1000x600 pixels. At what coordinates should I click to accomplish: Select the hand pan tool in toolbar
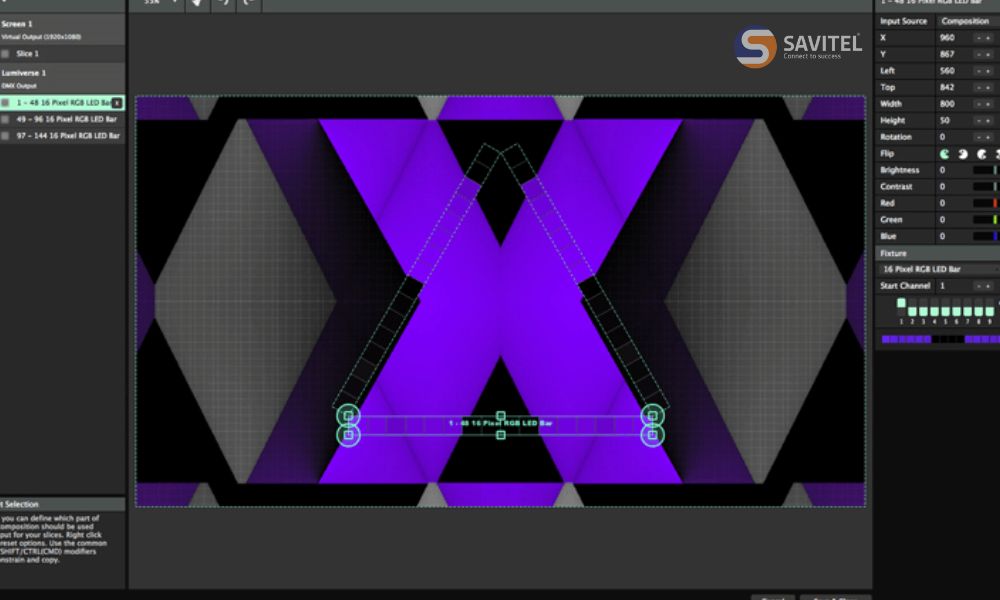click(x=195, y=3)
